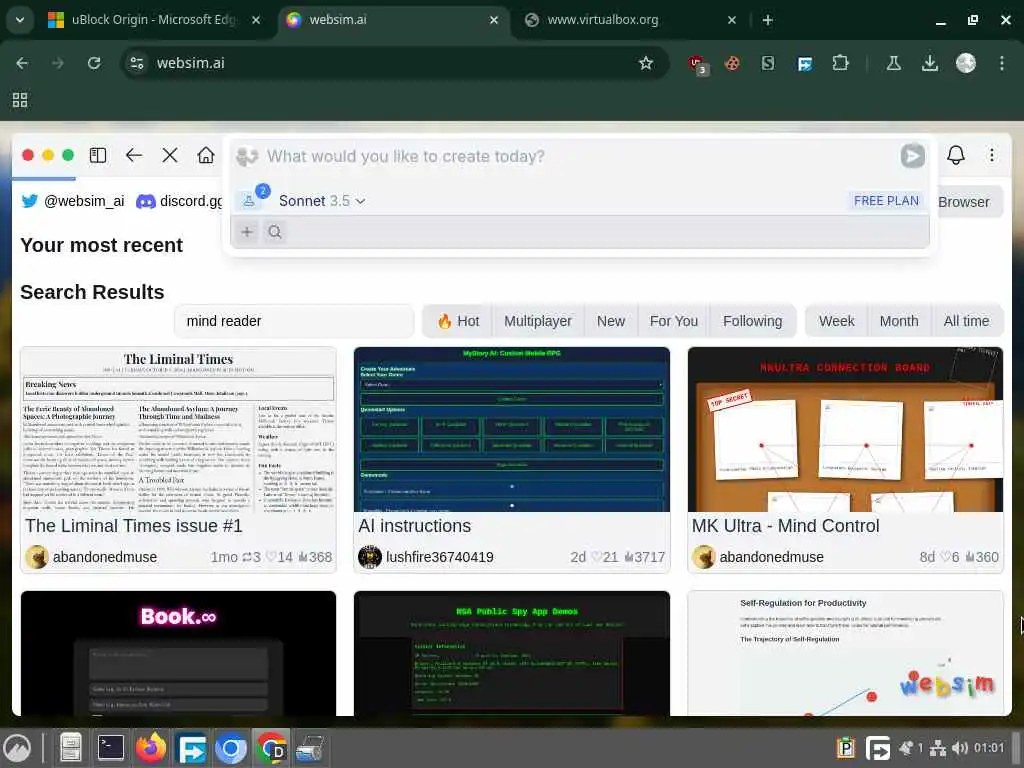Add a new item with the plus icon
This screenshot has height=768, width=1024.
point(247,232)
